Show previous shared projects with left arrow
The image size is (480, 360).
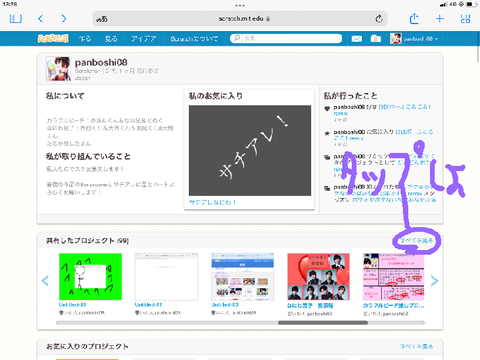tap(45, 281)
